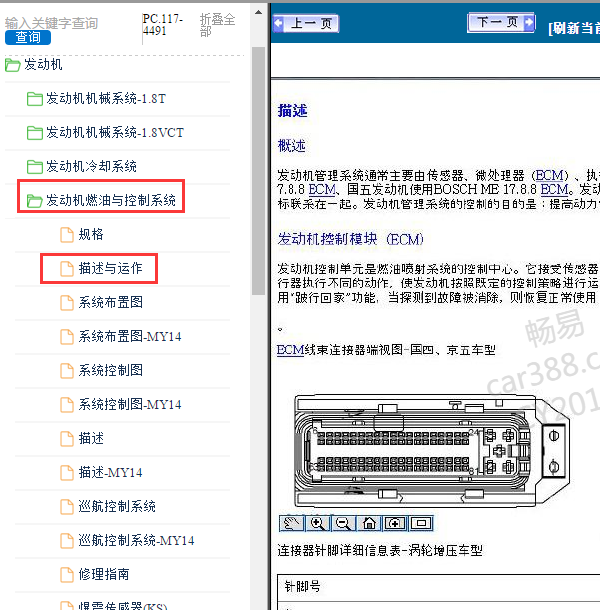
Task: Click the 刷新当前 refresh link
Action: click(x=574, y=28)
